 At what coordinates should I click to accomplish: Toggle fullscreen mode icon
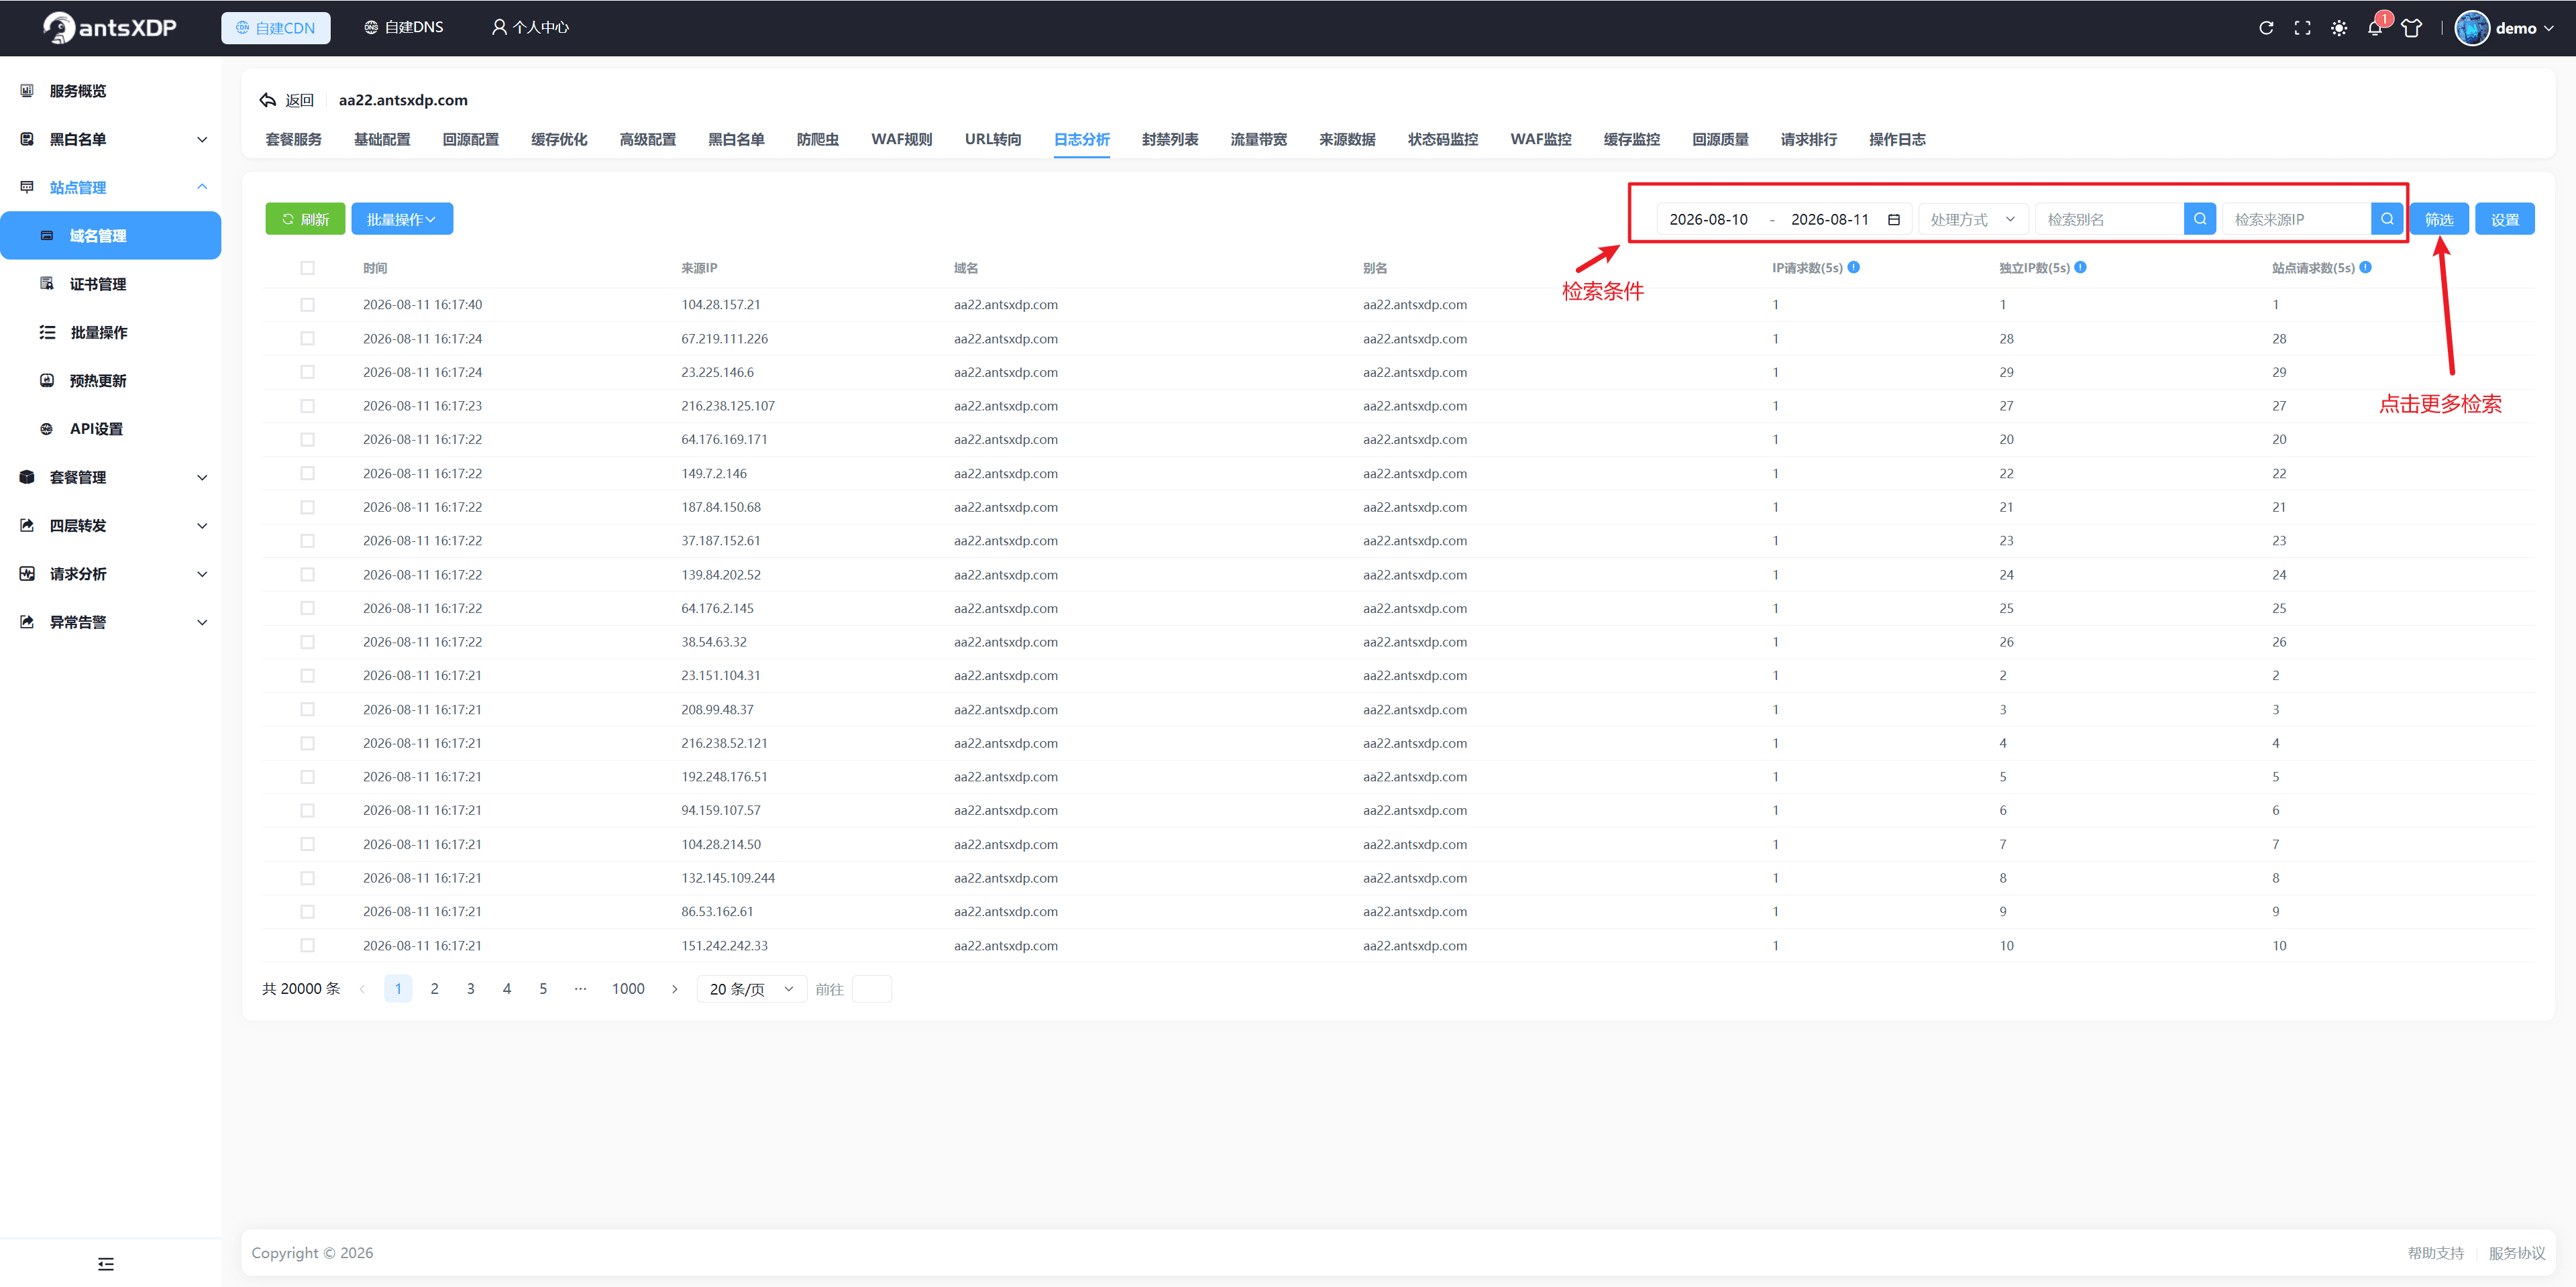[2302, 28]
